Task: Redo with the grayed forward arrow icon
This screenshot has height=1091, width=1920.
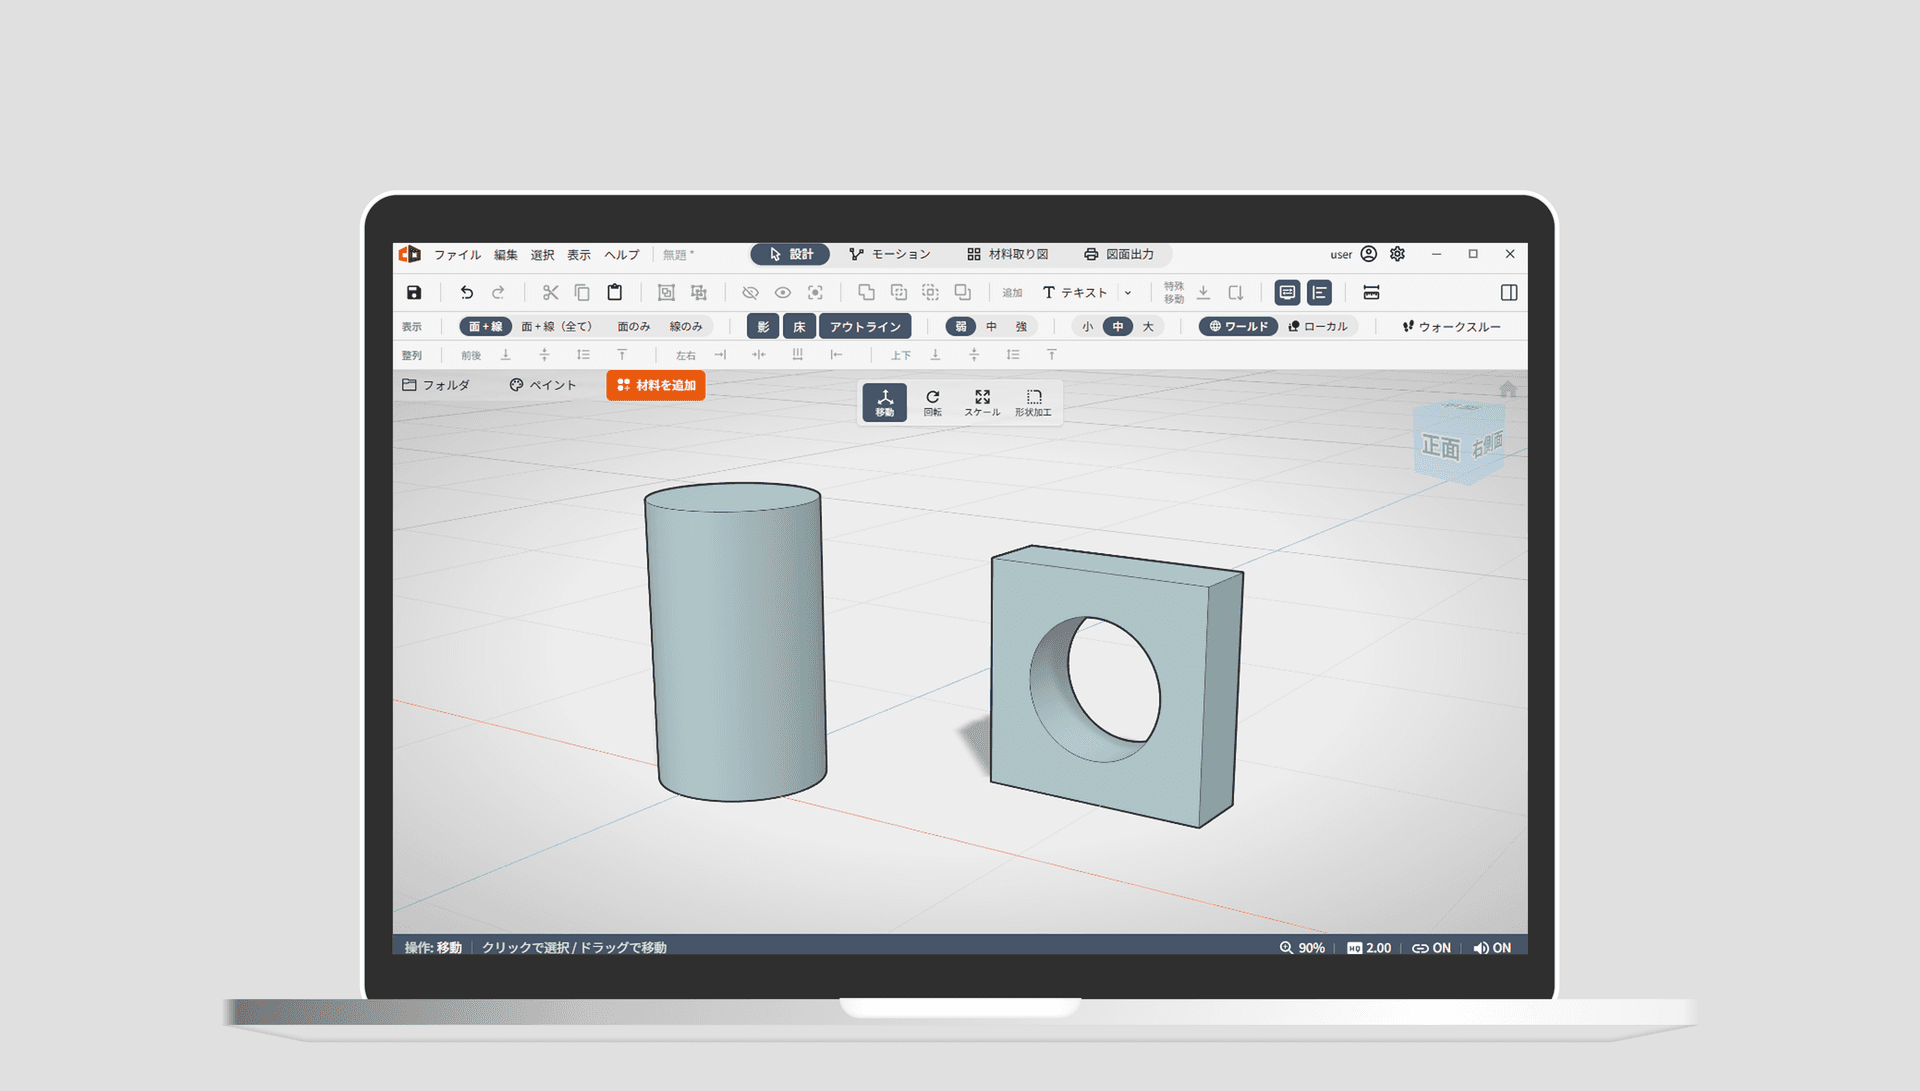Action: 498,293
